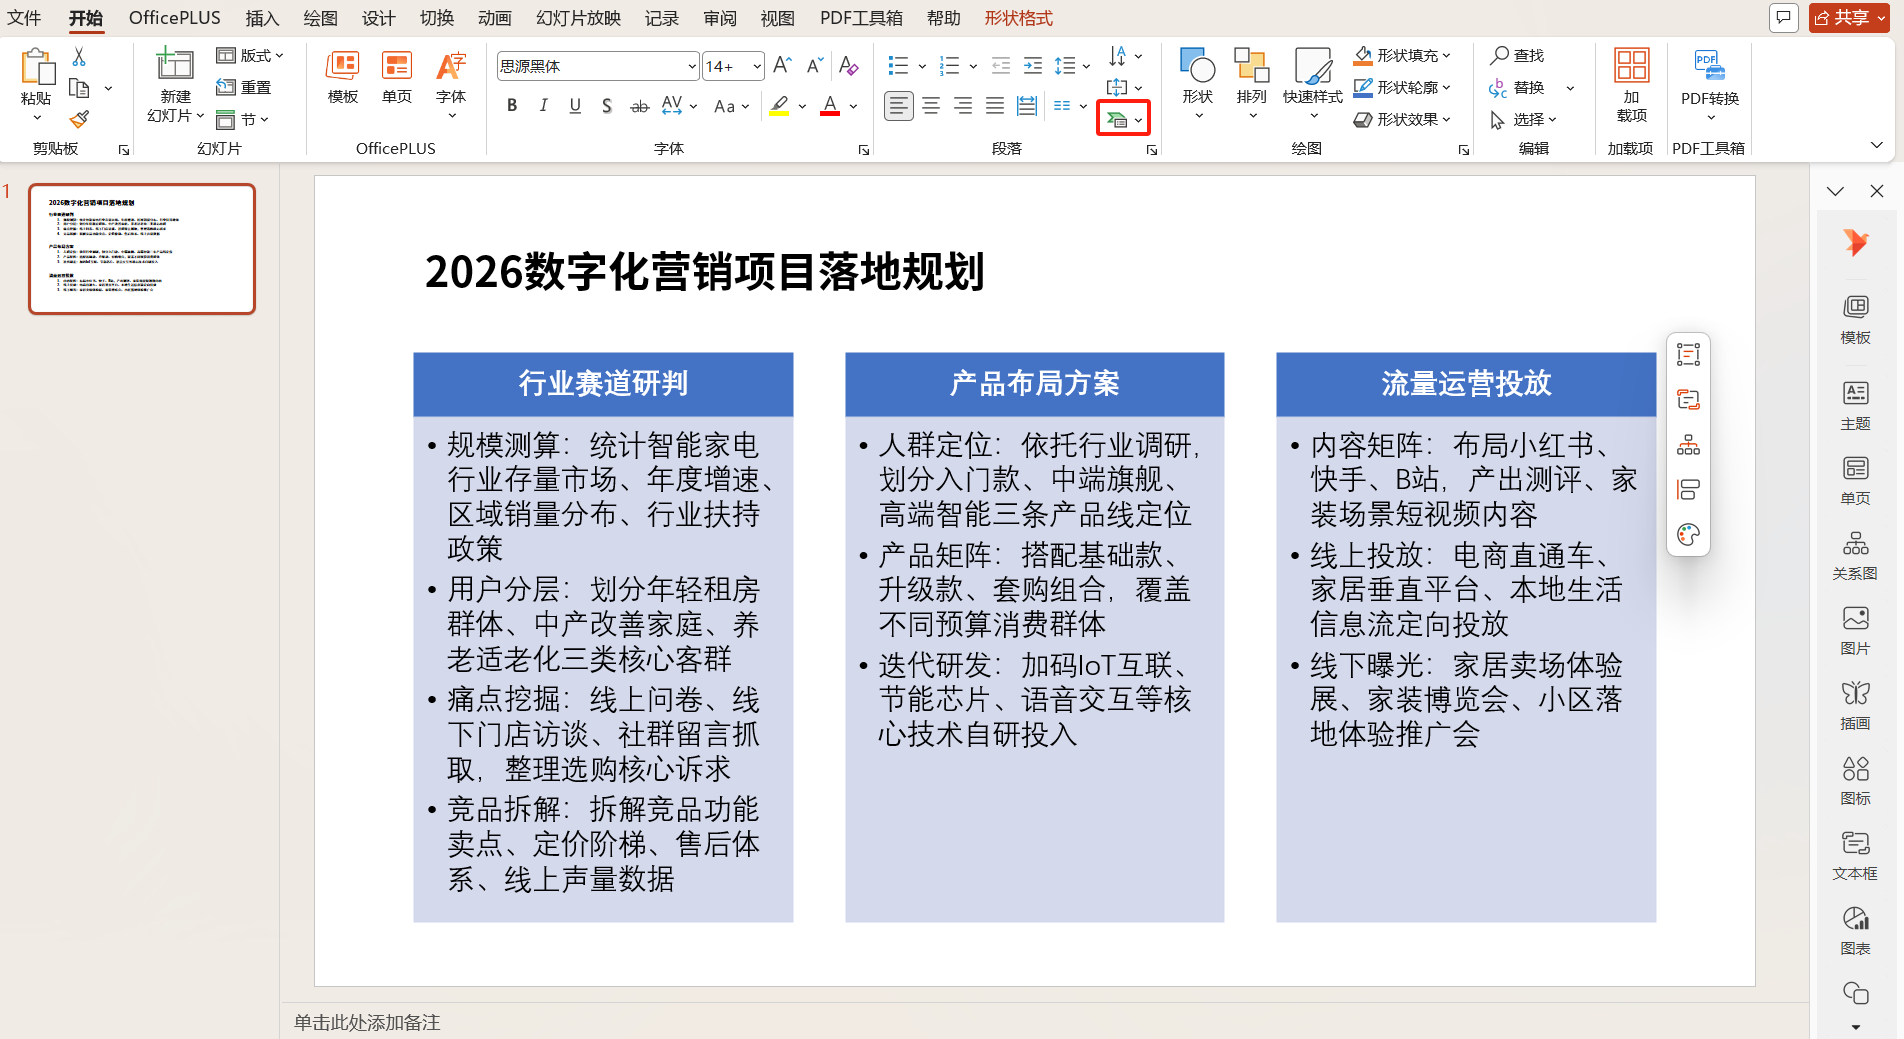This screenshot has height=1039, width=1904.
Task: Click the 形状 shapes gallery icon
Action: pos(1197,66)
